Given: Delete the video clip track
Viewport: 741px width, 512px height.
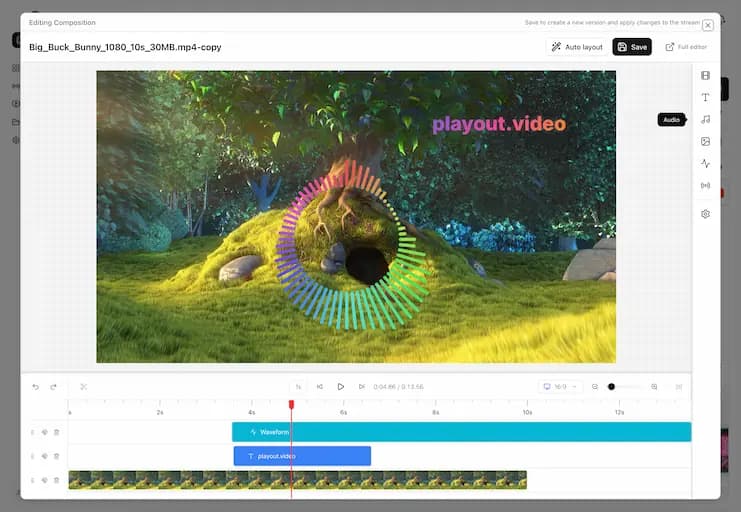Looking at the screenshot, I should [56, 480].
